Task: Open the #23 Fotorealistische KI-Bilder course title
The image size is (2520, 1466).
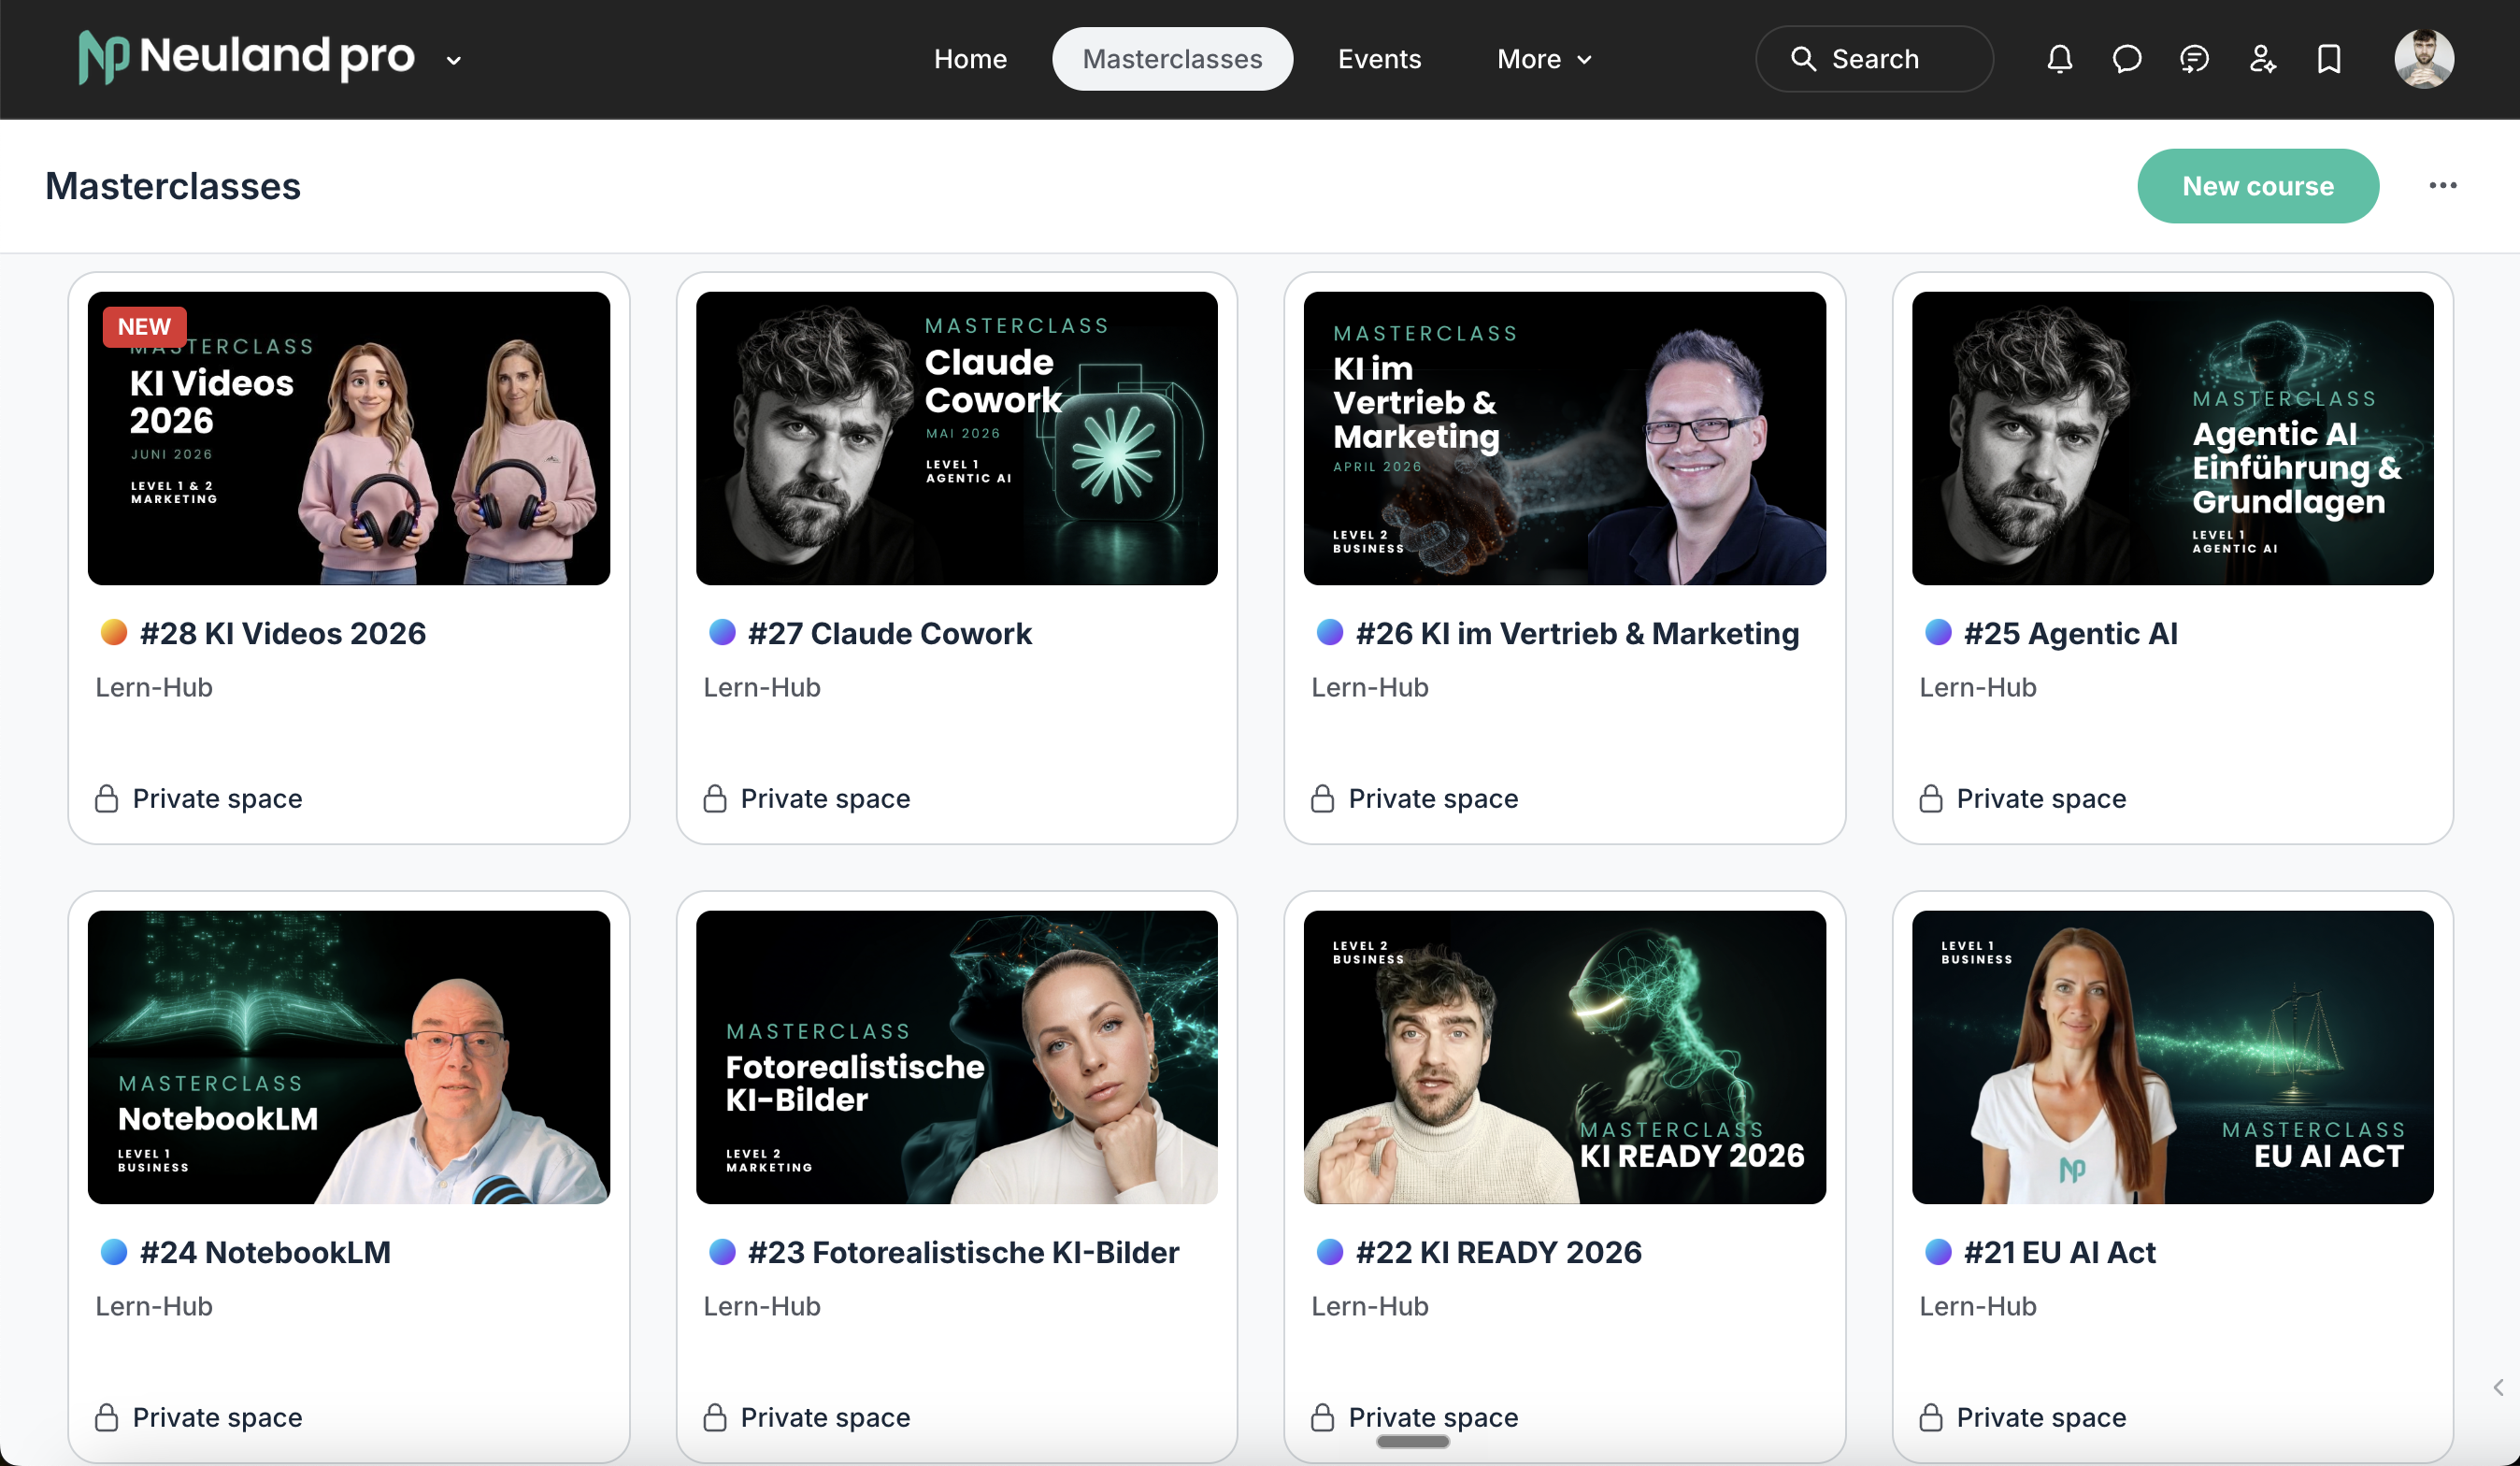Action: pyautogui.click(x=964, y=1252)
